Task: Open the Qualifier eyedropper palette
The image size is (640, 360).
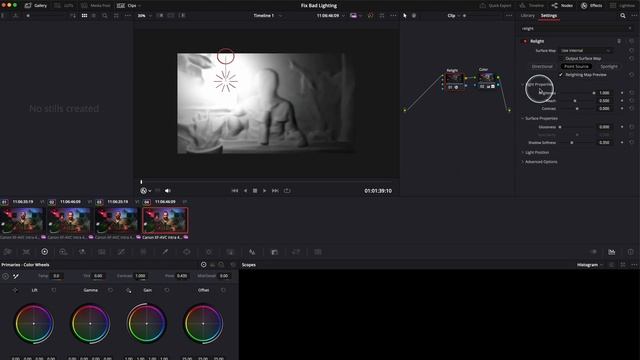Action: (165, 252)
